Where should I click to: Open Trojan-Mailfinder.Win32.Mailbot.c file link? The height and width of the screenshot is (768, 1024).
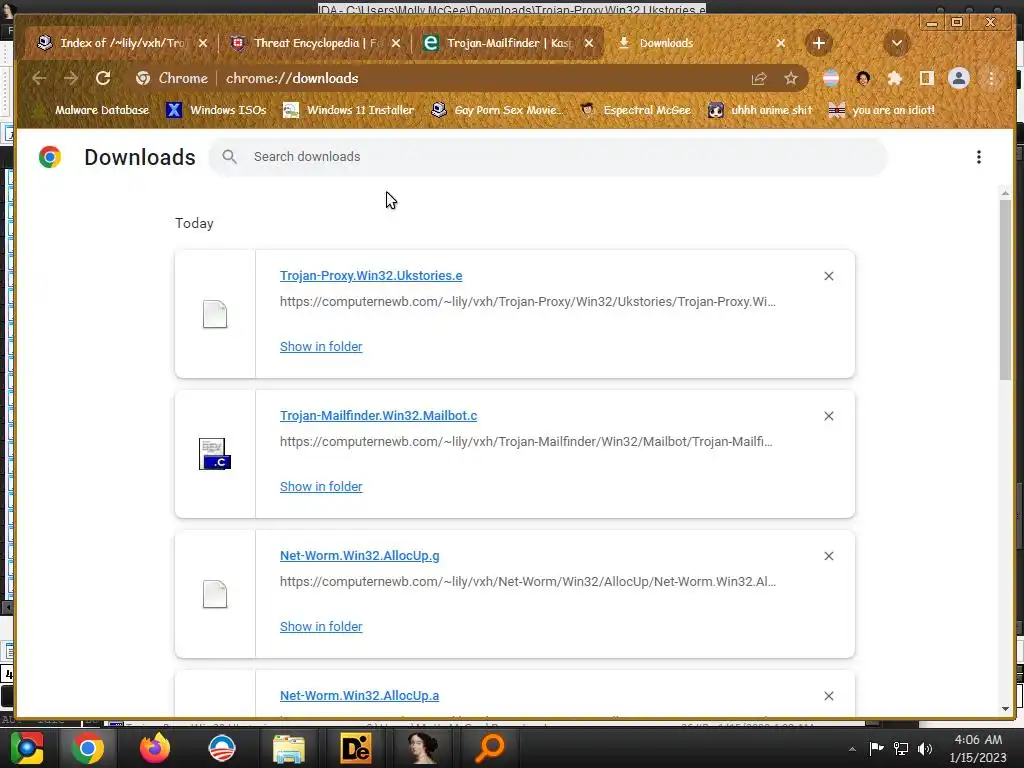coord(379,415)
